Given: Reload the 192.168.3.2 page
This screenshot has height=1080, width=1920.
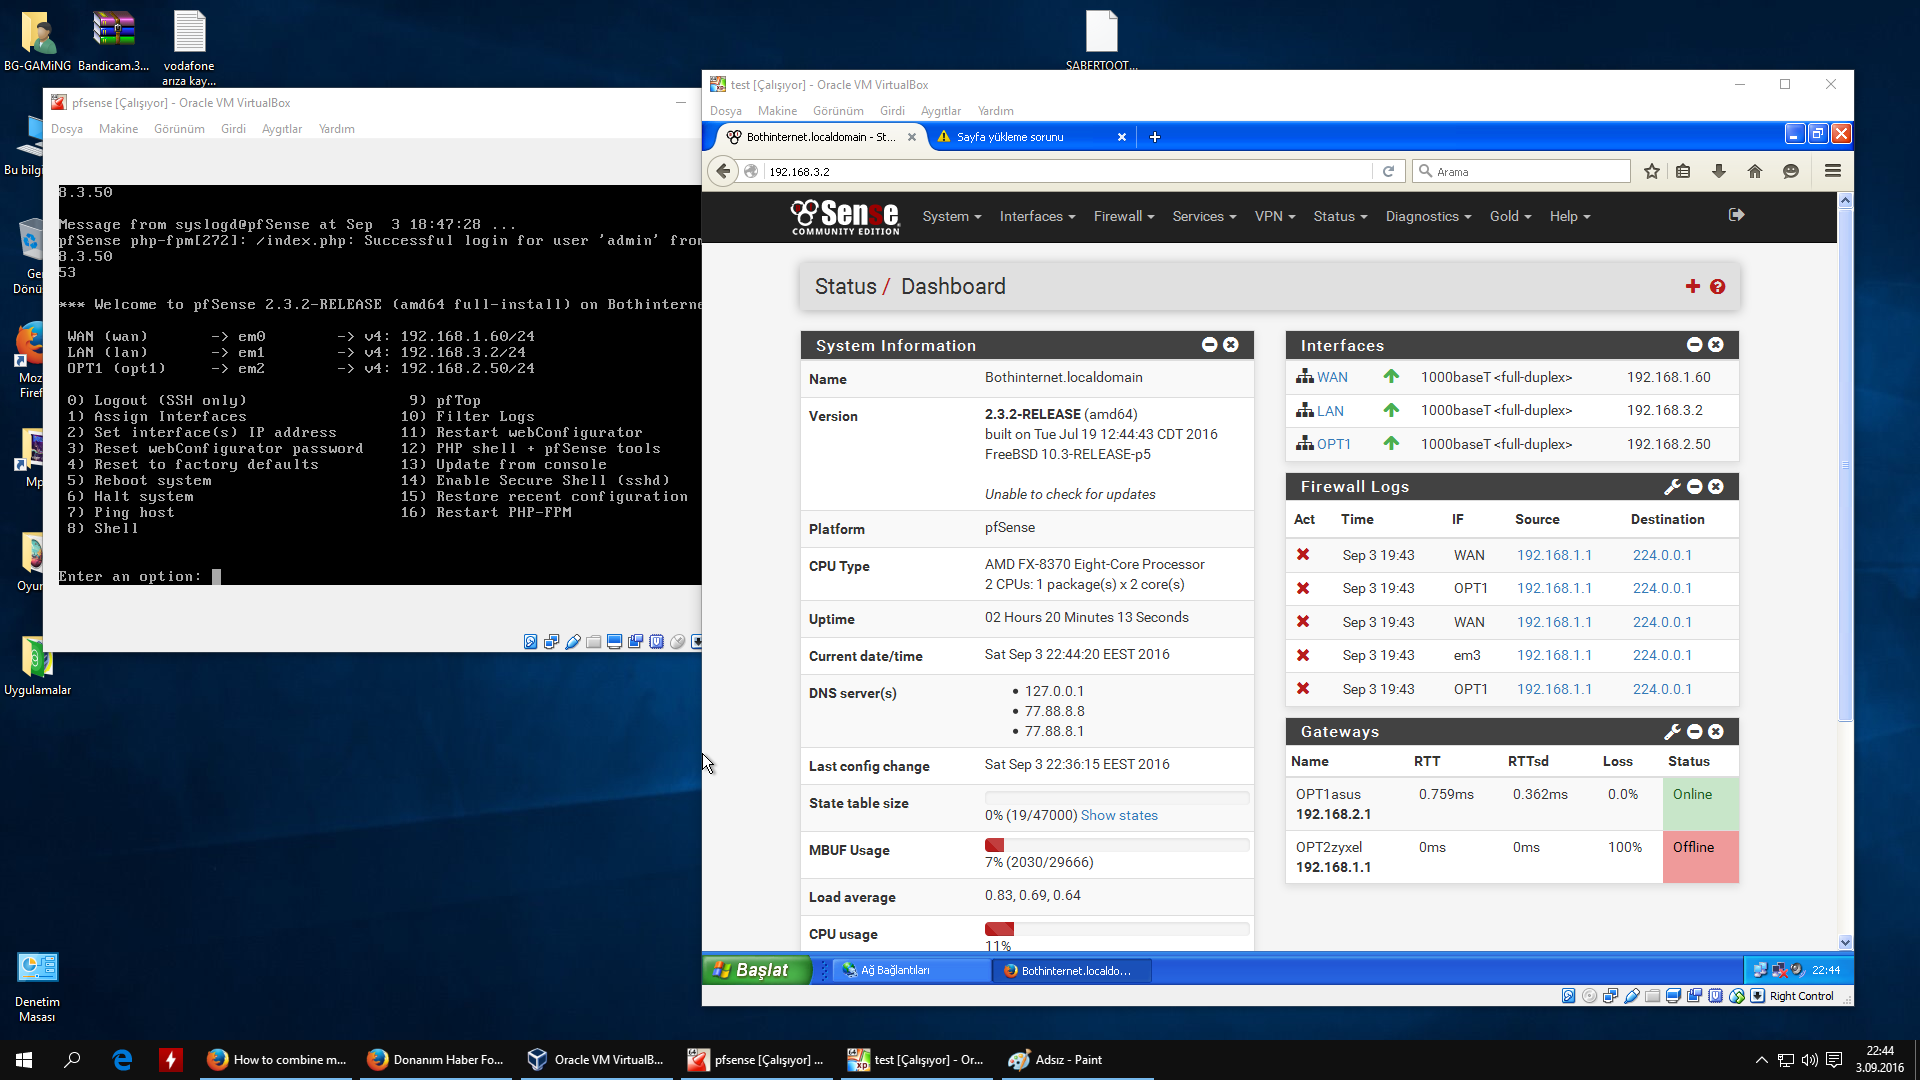Looking at the screenshot, I should (1388, 171).
